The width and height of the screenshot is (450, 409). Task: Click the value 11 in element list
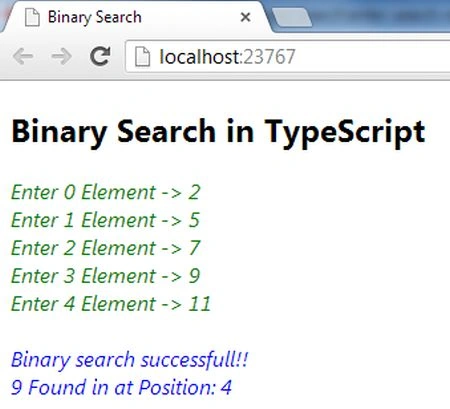point(200,304)
